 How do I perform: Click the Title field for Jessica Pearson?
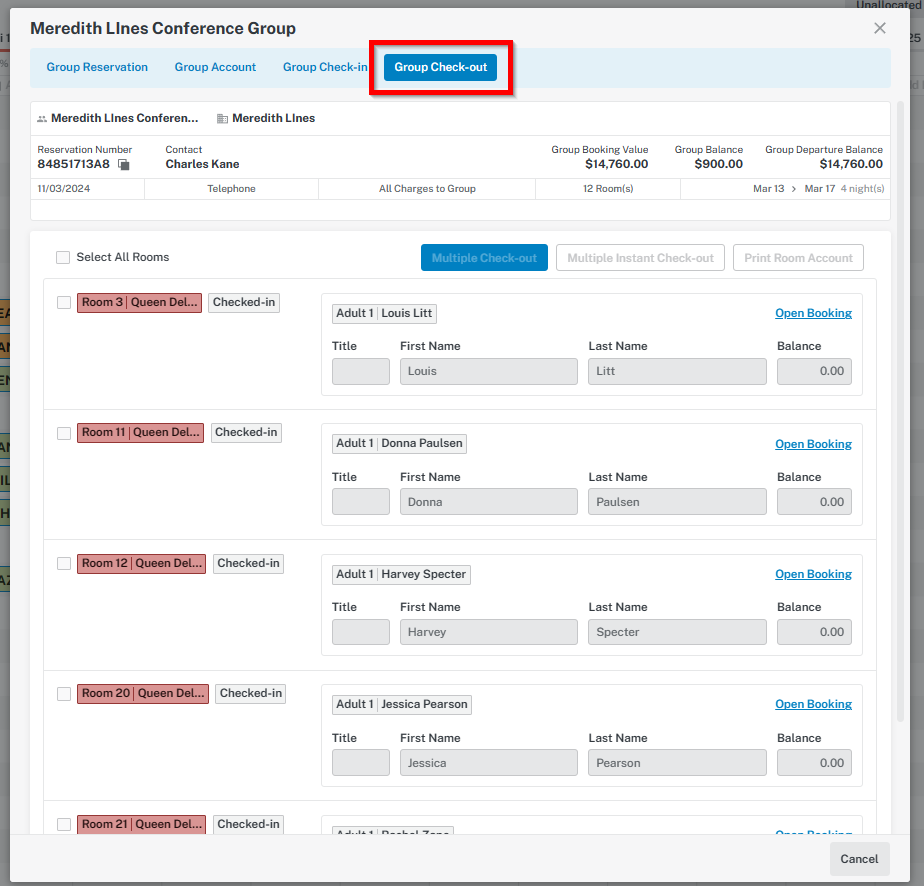(x=361, y=763)
